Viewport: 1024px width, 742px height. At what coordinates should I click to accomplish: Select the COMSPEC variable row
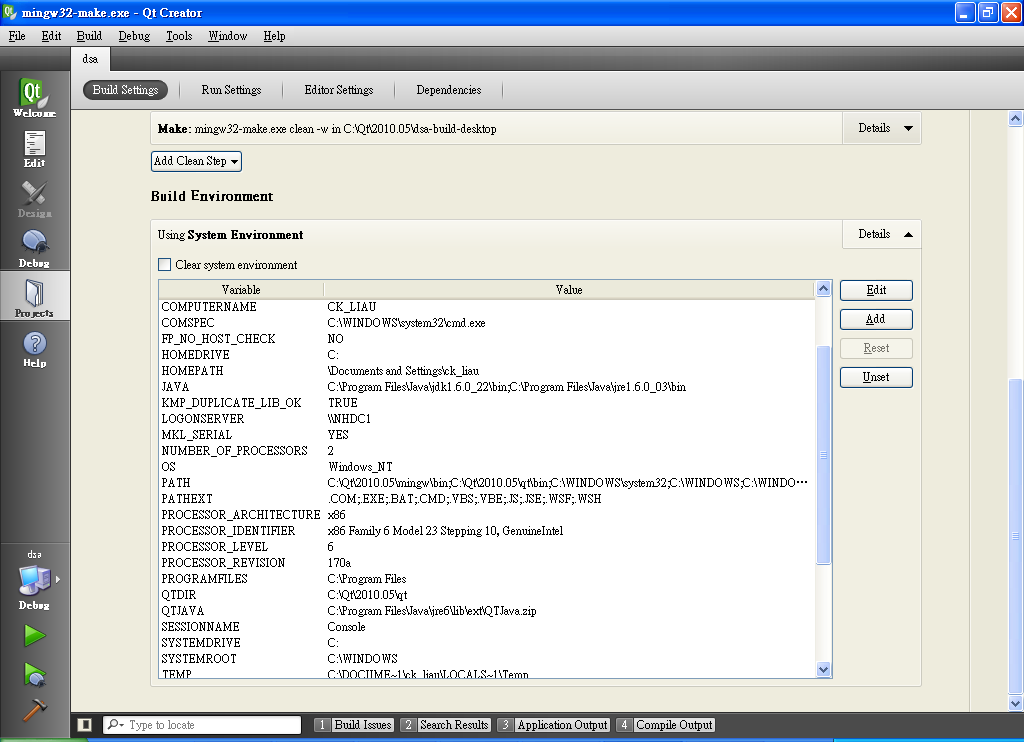tap(487, 323)
